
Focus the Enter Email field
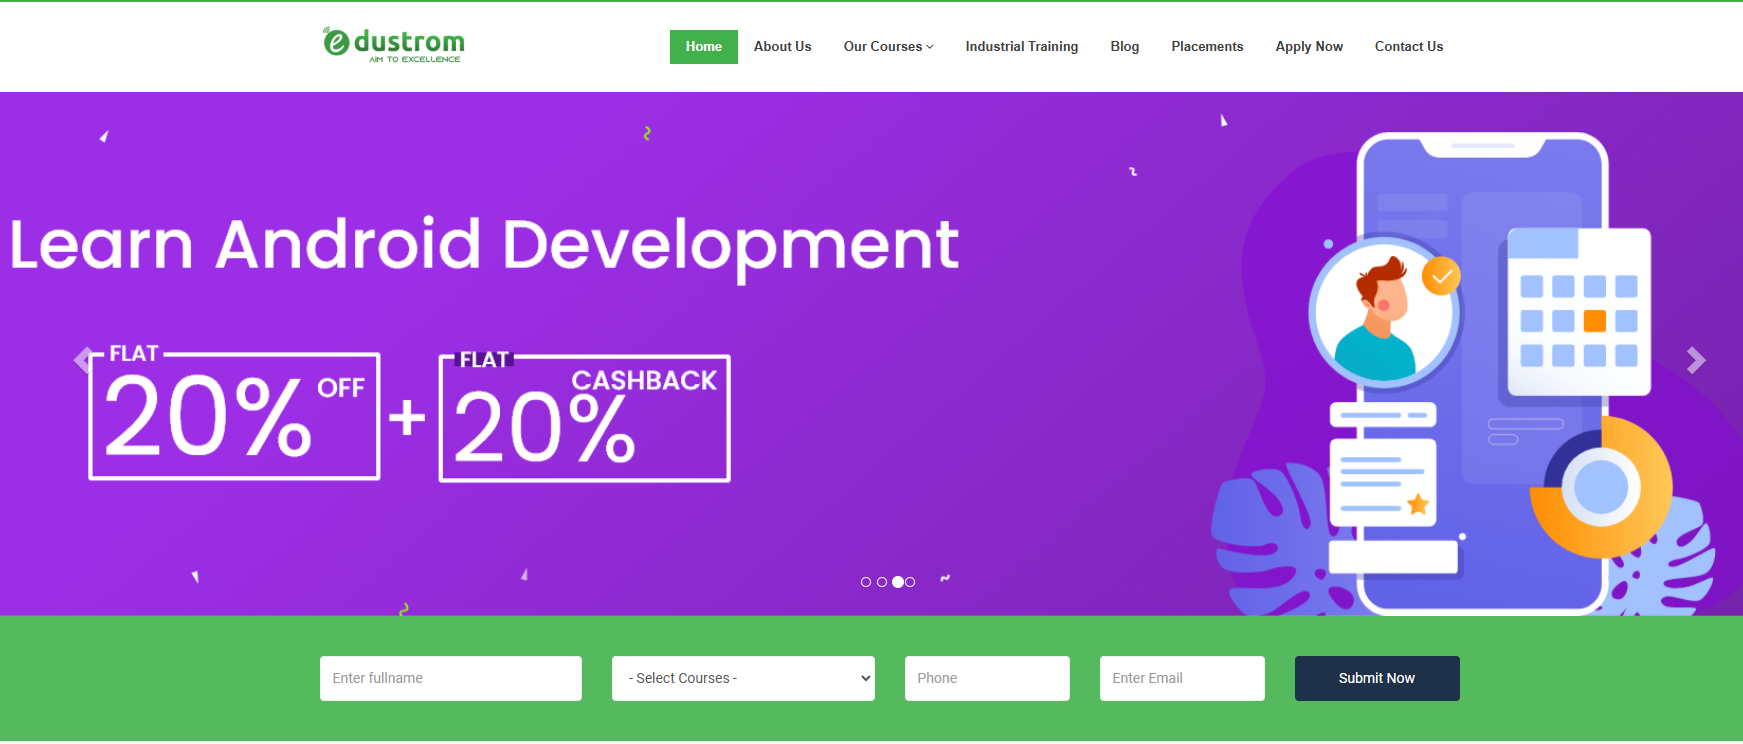tap(1182, 678)
